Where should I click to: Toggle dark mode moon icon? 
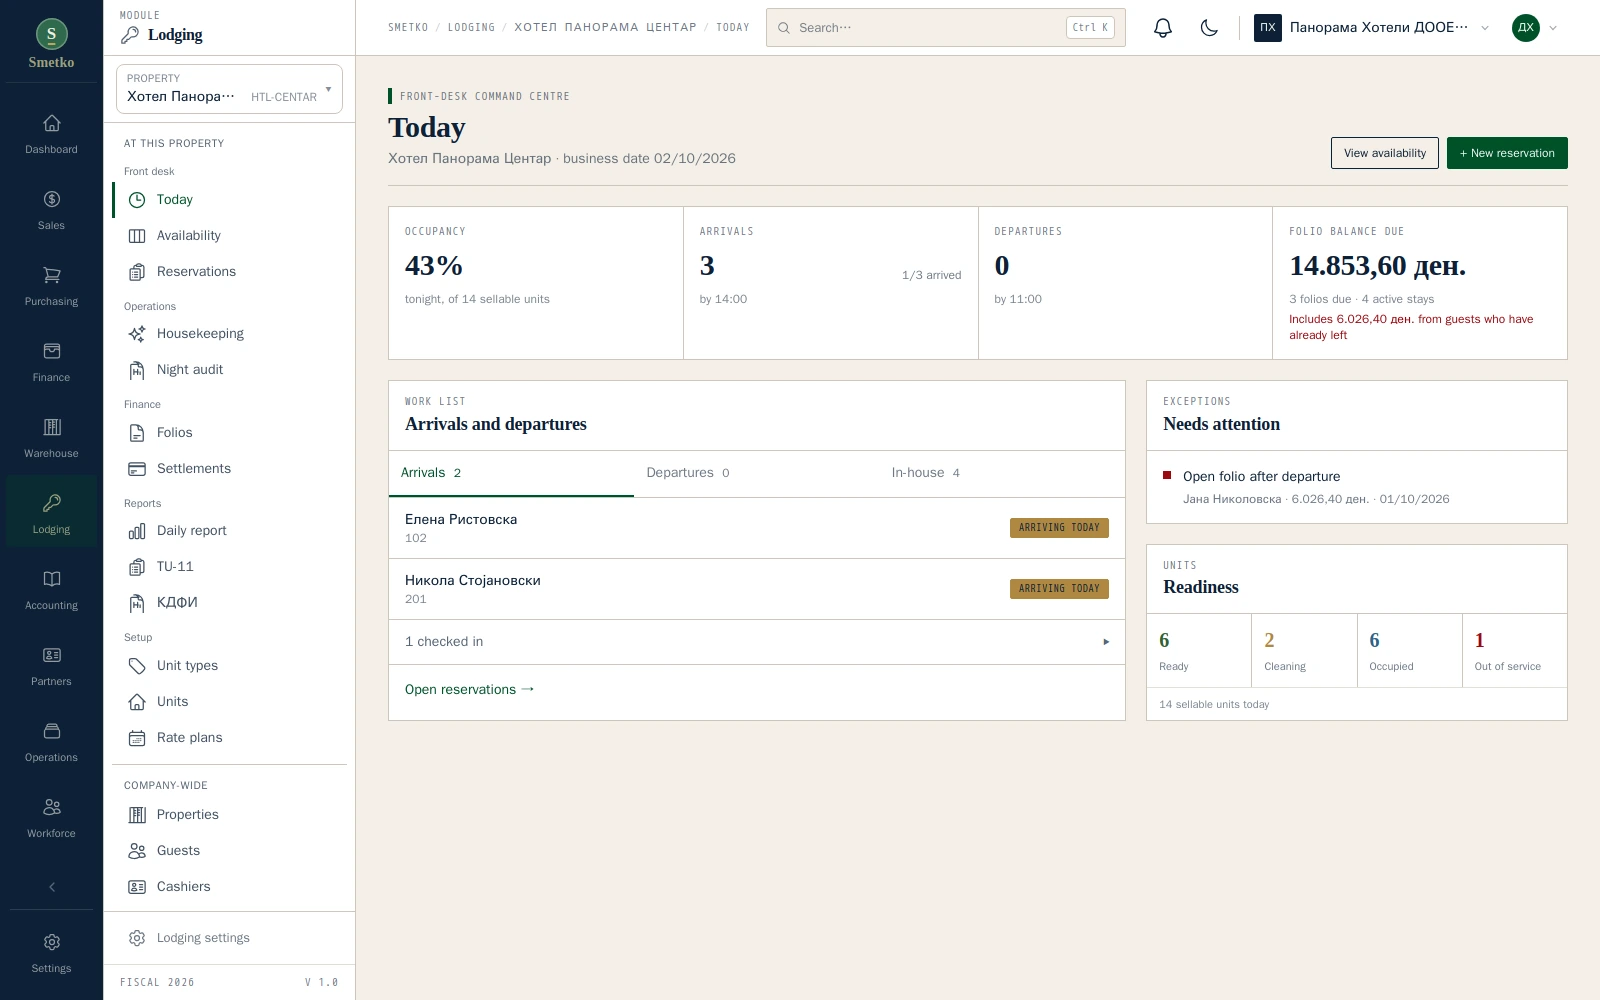coord(1209,28)
